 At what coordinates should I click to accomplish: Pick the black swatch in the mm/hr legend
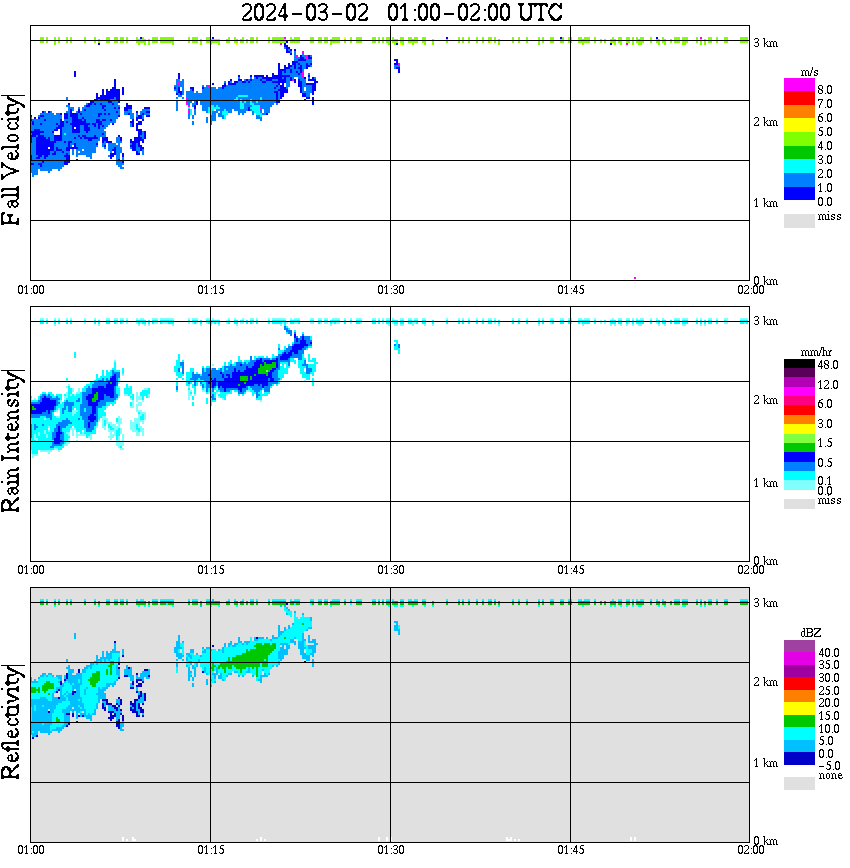(799, 364)
